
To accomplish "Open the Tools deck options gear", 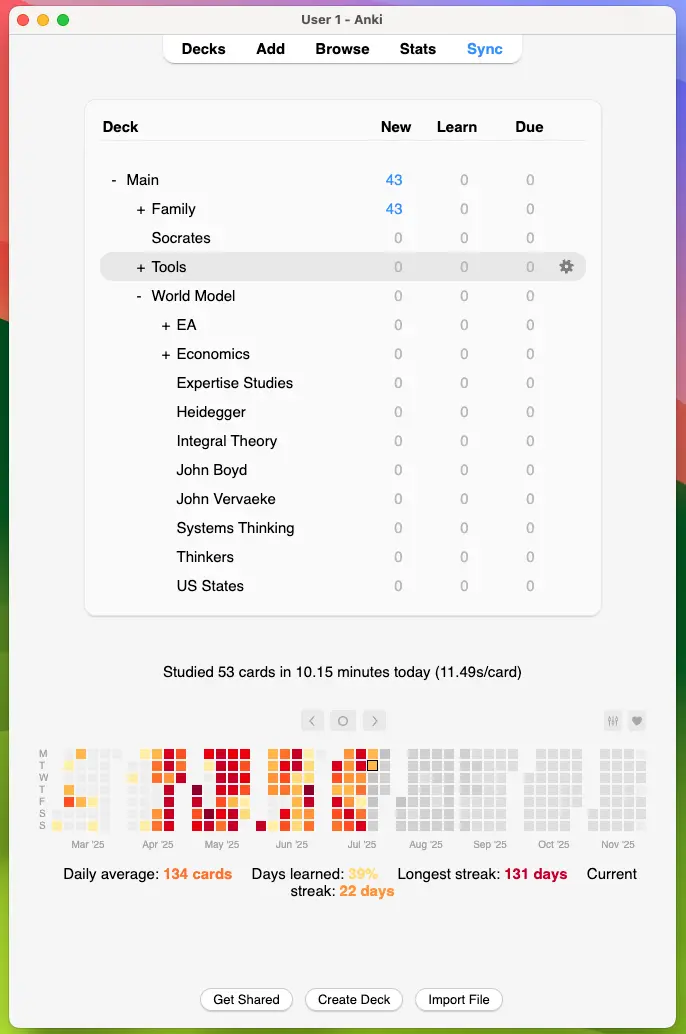I will (x=566, y=267).
